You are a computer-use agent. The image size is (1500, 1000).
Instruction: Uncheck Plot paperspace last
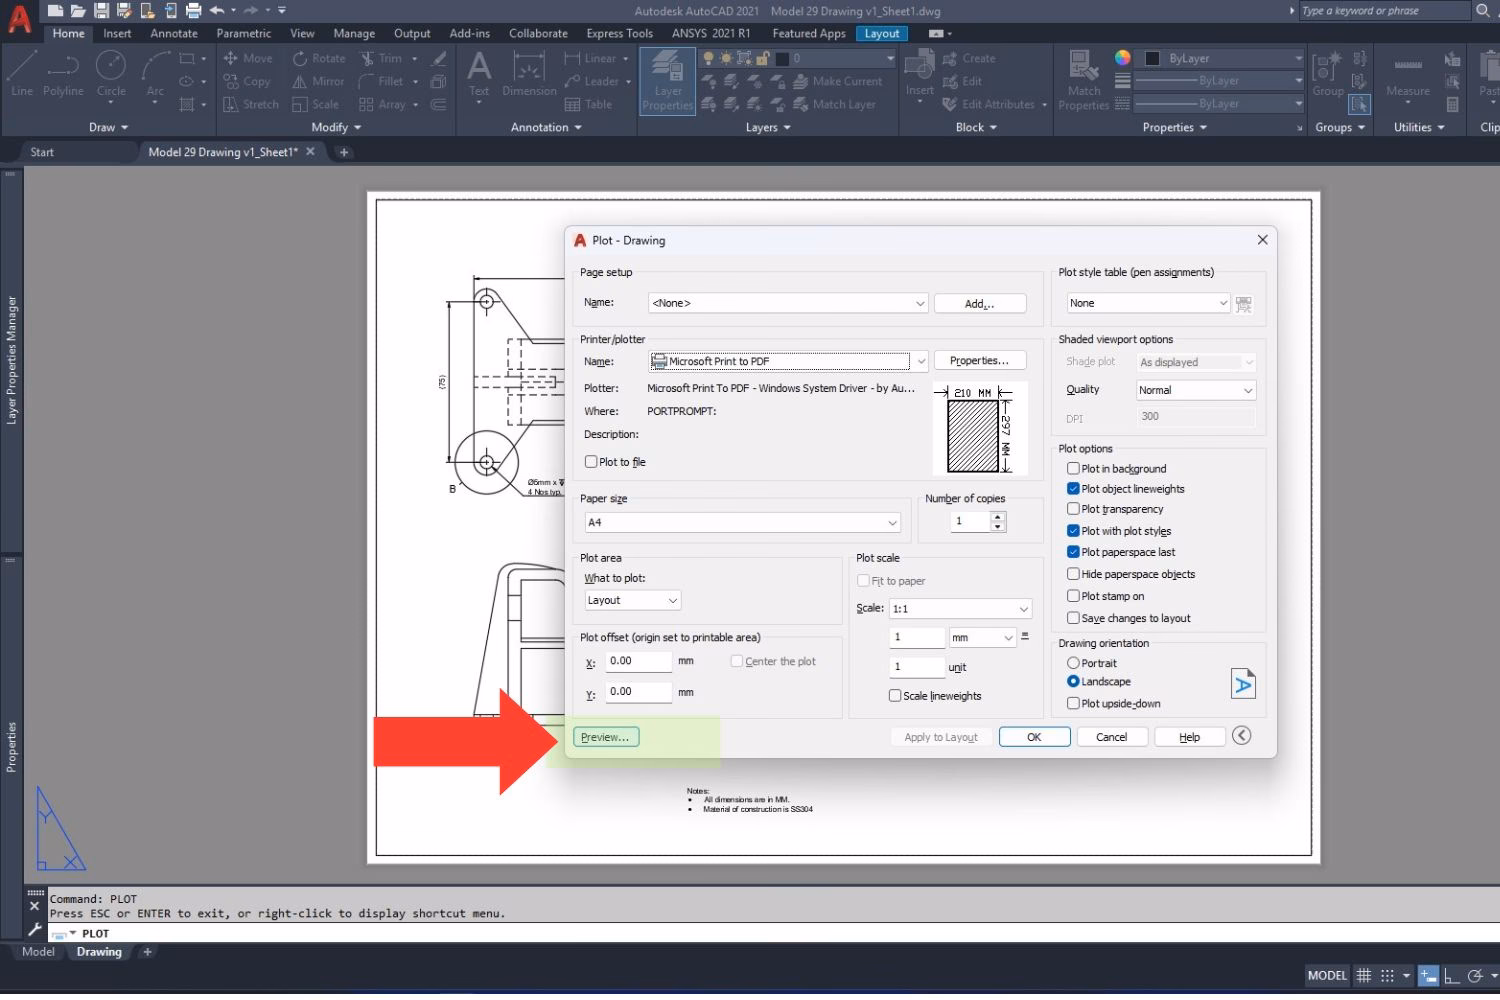(1073, 552)
